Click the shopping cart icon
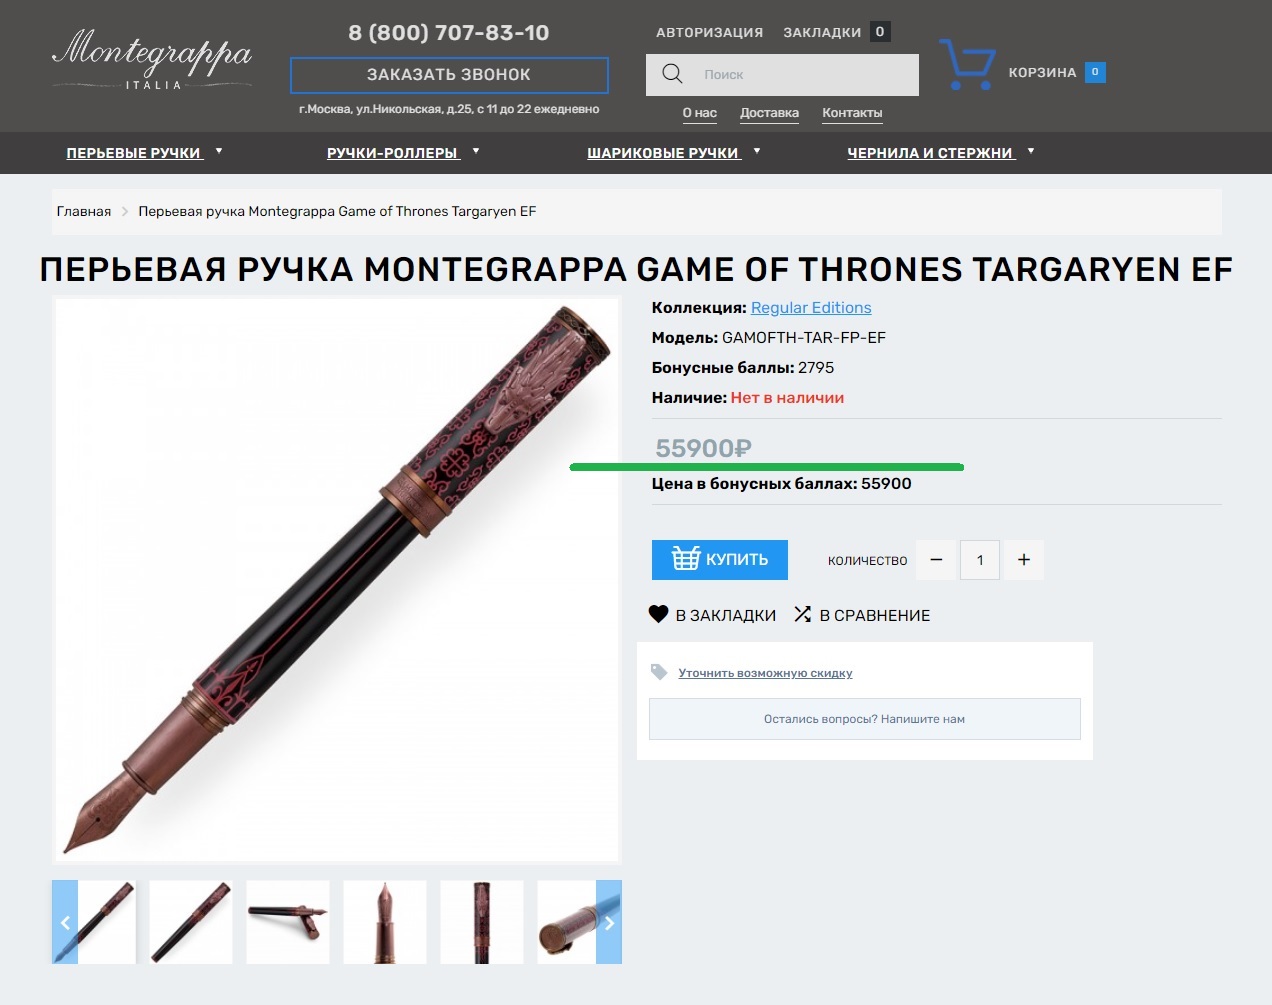The image size is (1272, 1005). [967, 65]
